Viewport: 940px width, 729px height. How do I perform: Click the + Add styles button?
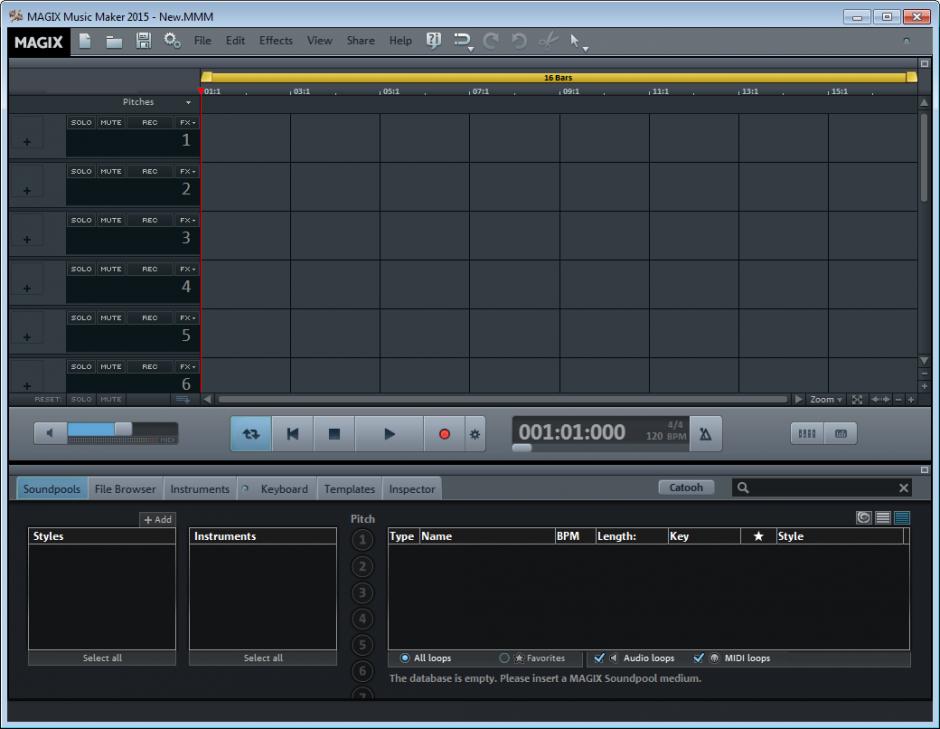(158, 520)
